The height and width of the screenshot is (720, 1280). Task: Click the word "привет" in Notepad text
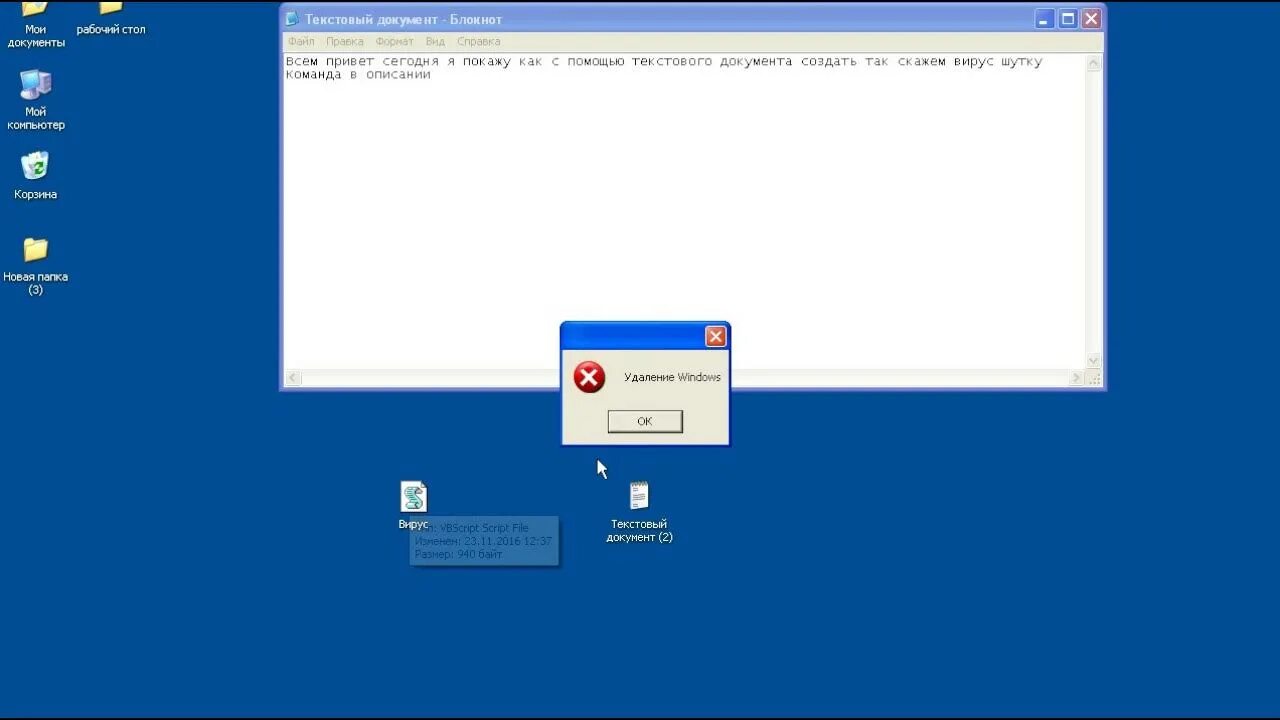(350, 62)
